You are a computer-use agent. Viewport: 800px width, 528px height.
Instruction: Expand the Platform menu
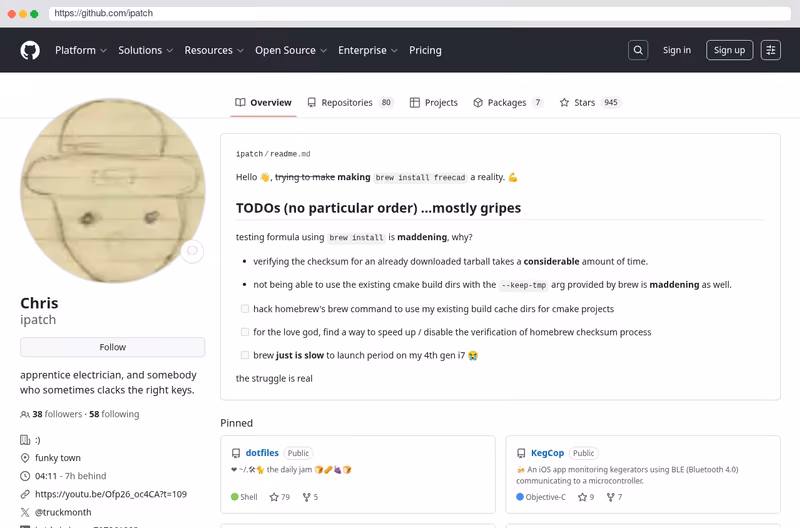tap(81, 50)
